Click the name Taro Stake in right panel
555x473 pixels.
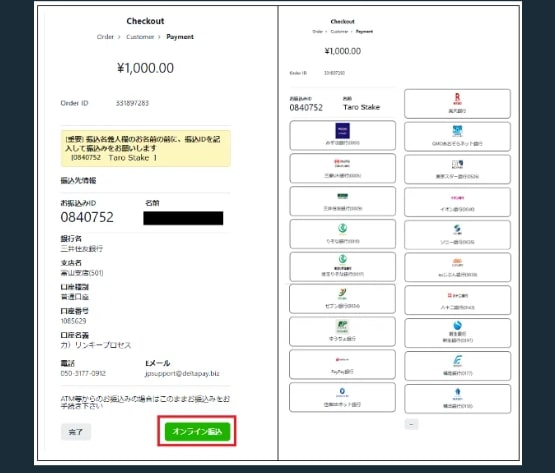[x=361, y=107]
